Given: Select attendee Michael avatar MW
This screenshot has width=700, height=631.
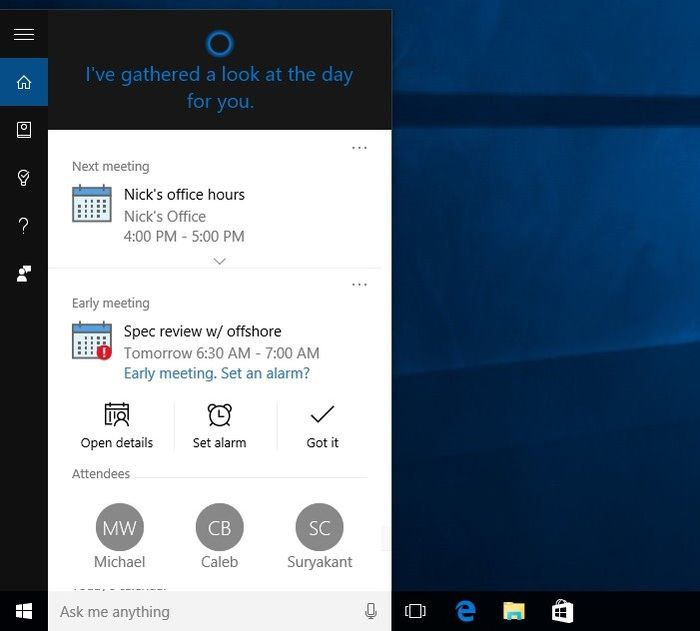Looking at the screenshot, I should pyautogui.click(x=120, y=527).
